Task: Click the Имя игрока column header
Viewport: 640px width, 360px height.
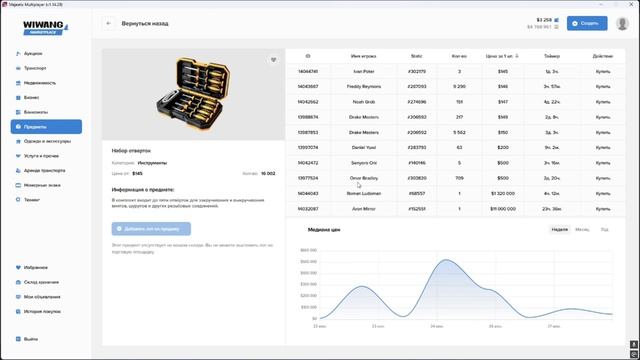Action: (363, 56)
